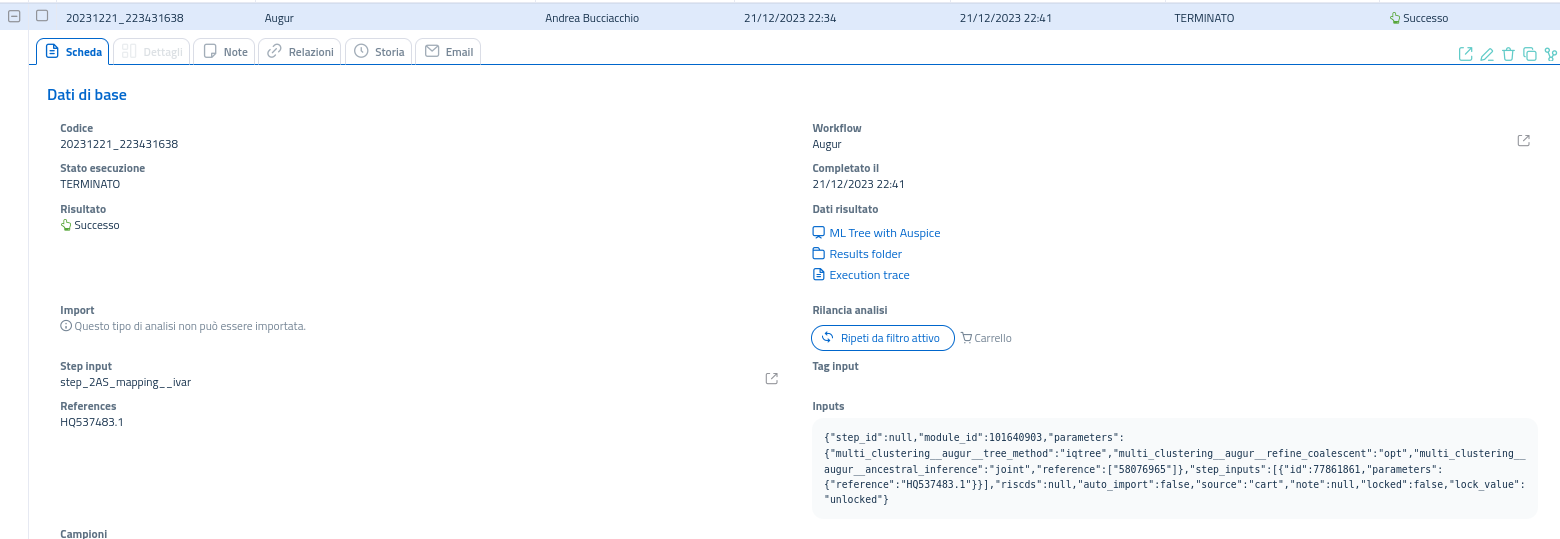The image size is (1560, 539).
Task: Open the Email tab
Action: pyautogui.click(x=448, y=52)
